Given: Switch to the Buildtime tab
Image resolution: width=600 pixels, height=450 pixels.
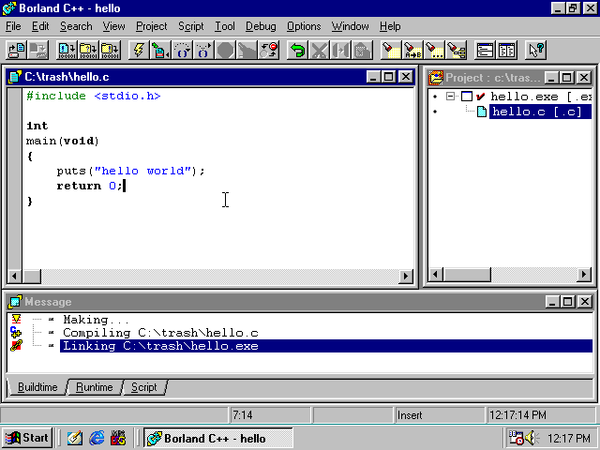Looking at the screenshot, I should [38, 387].
